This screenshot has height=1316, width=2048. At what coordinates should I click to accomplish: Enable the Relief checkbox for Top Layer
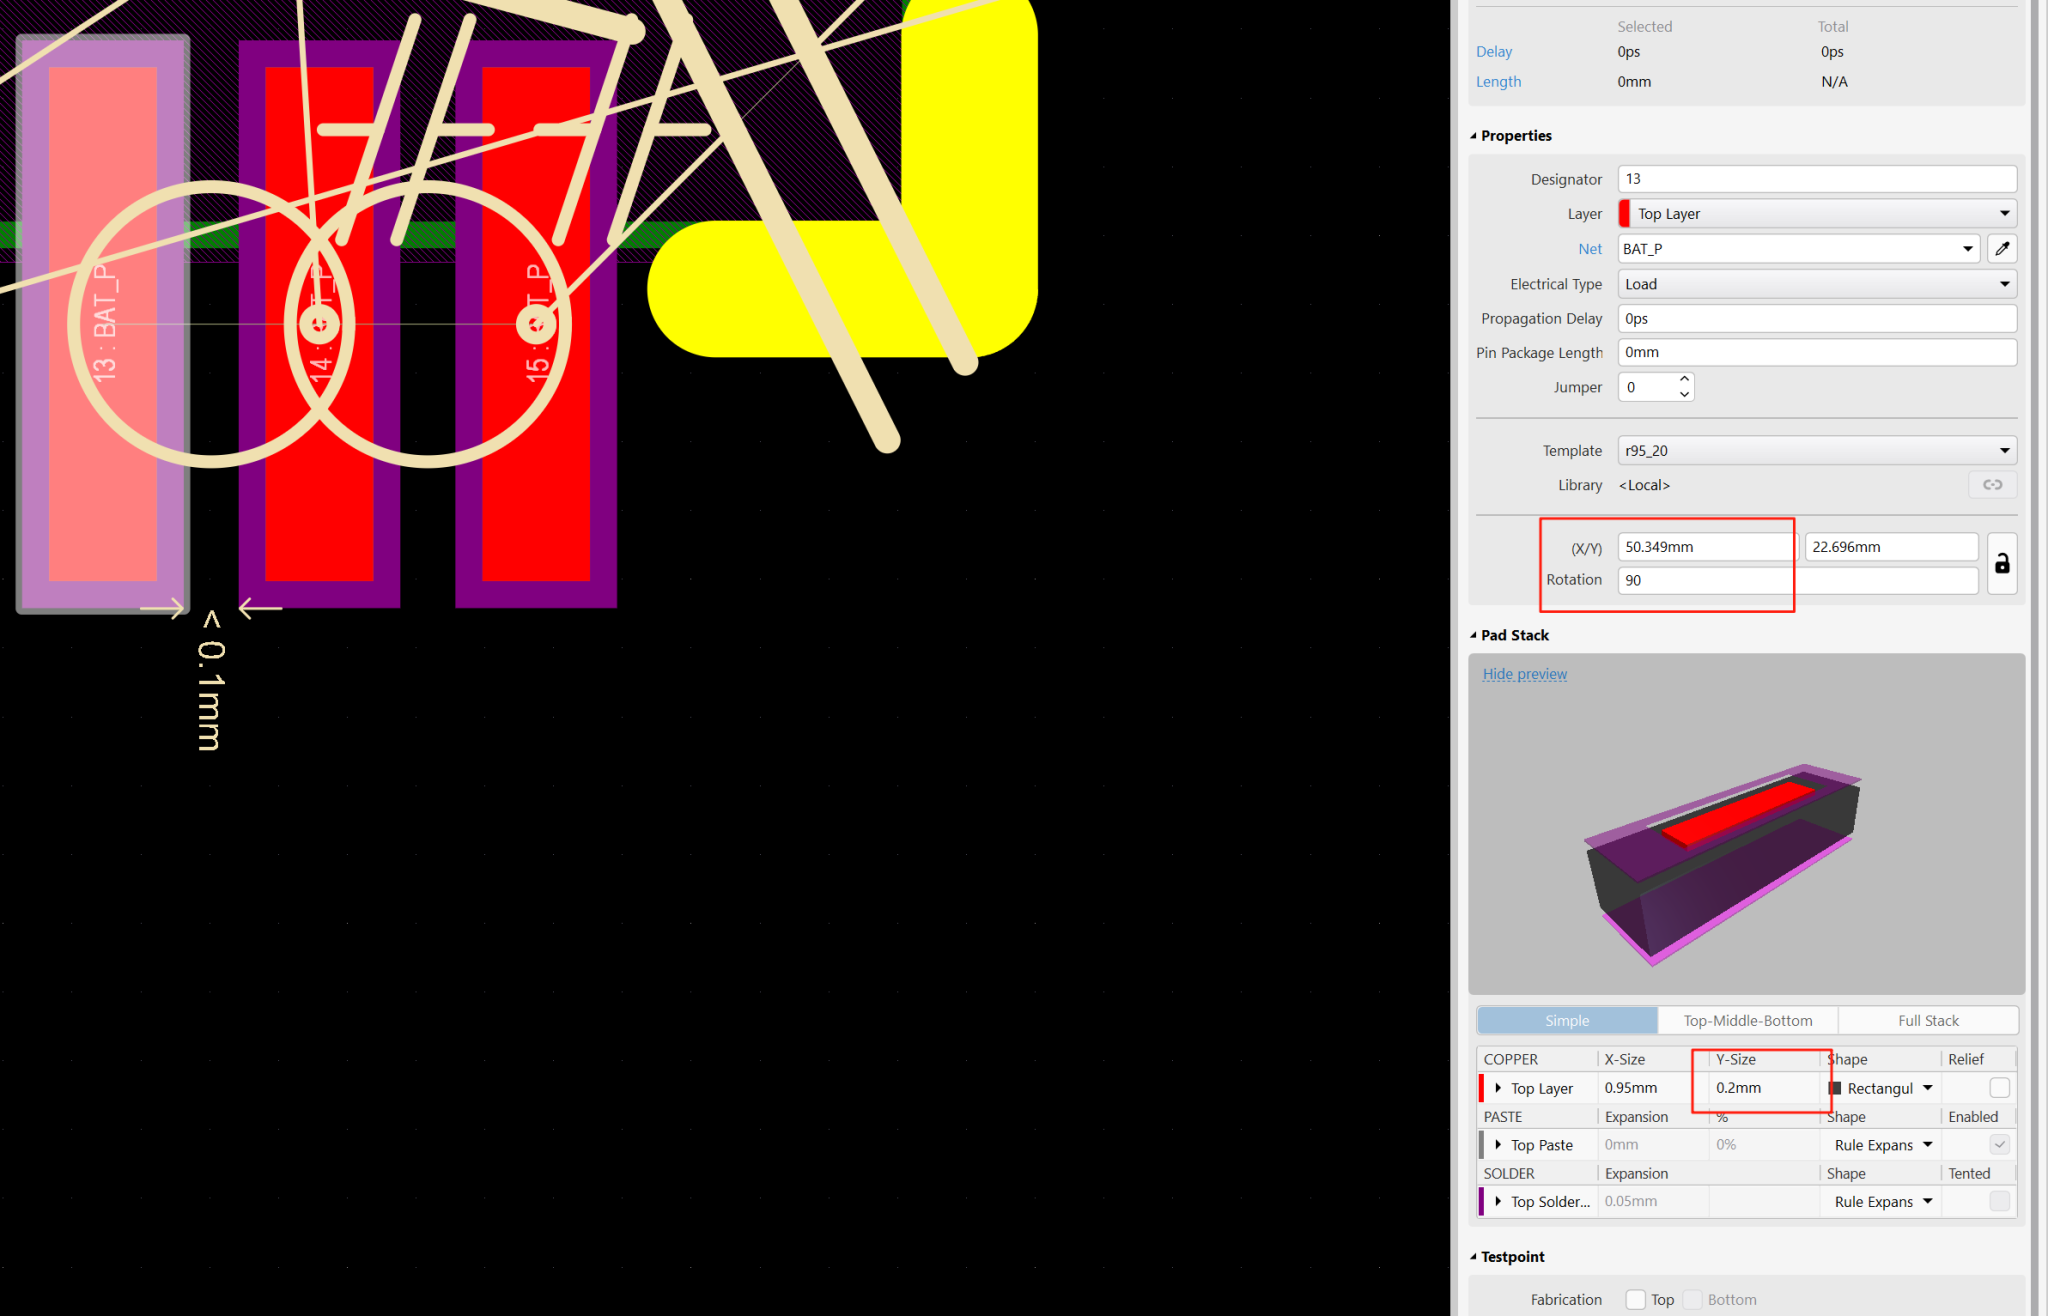point(2000,1087)
